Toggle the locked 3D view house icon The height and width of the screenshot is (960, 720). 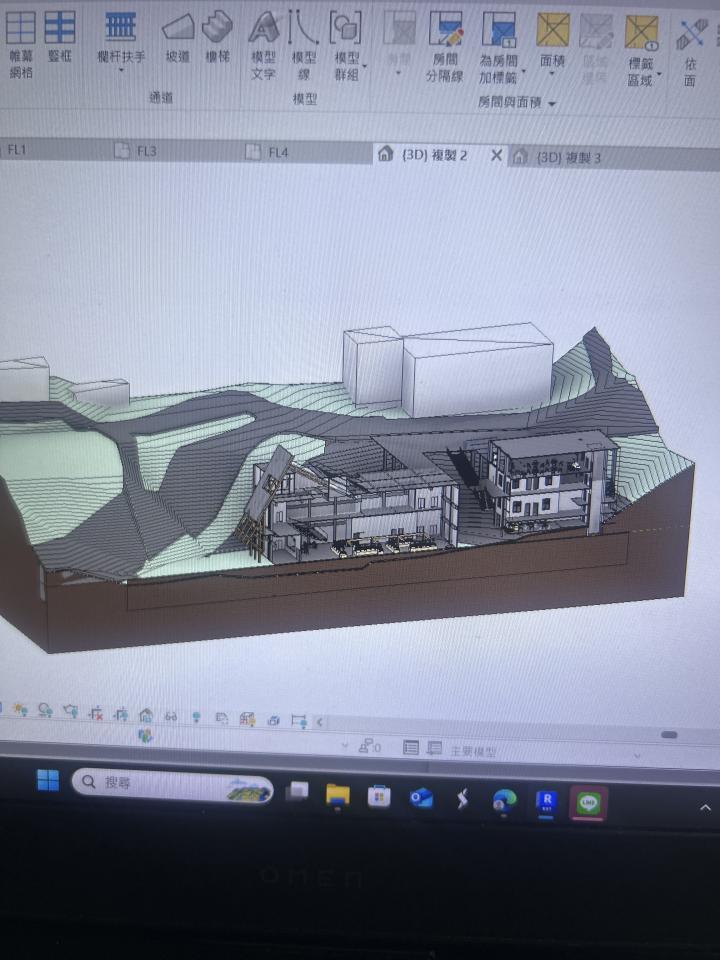pos(146,715)
